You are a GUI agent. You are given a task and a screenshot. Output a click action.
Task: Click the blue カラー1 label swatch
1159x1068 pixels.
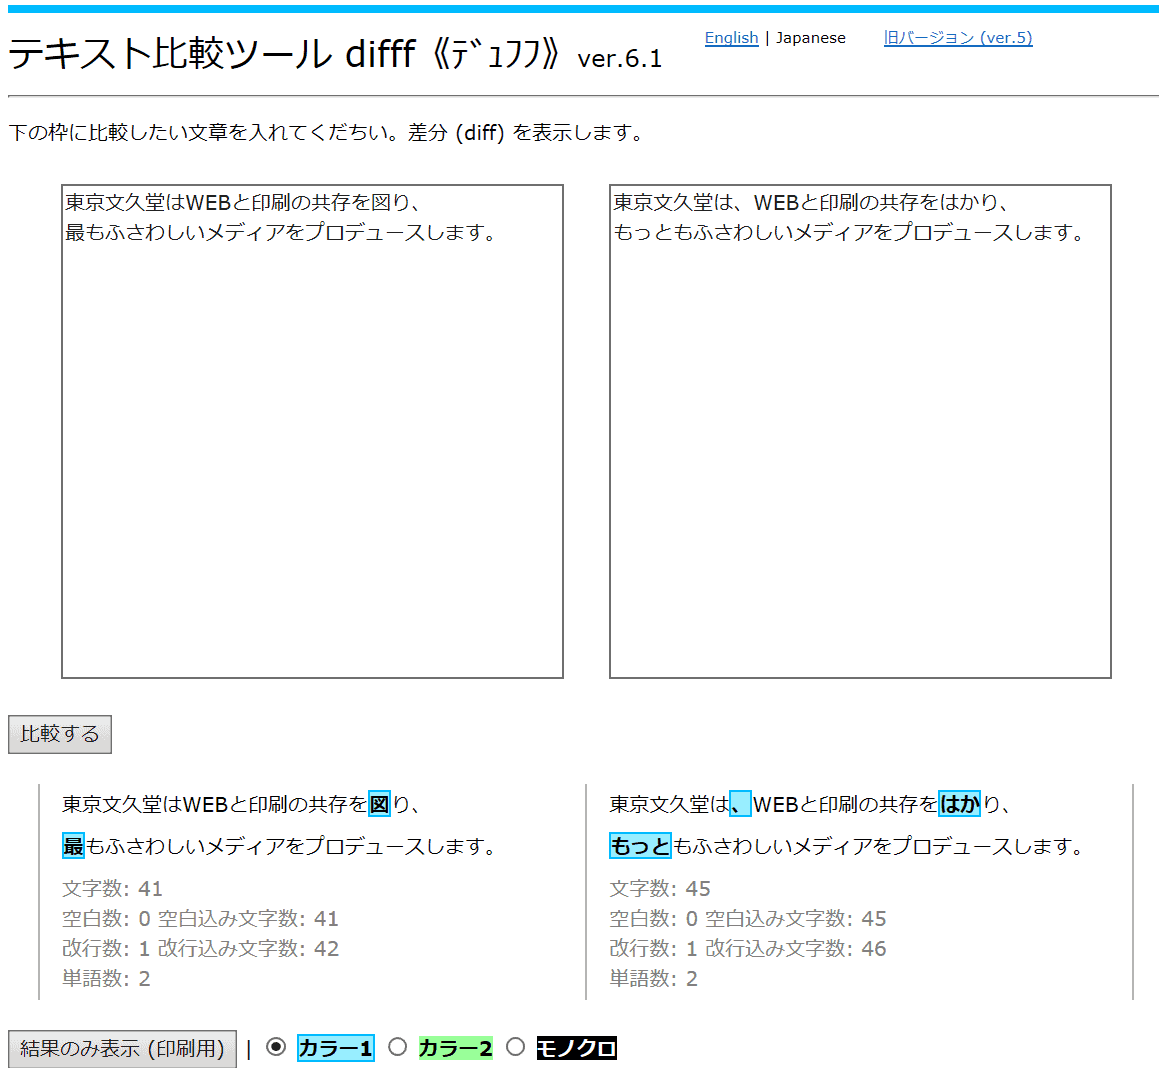[x=335, y=1048]
